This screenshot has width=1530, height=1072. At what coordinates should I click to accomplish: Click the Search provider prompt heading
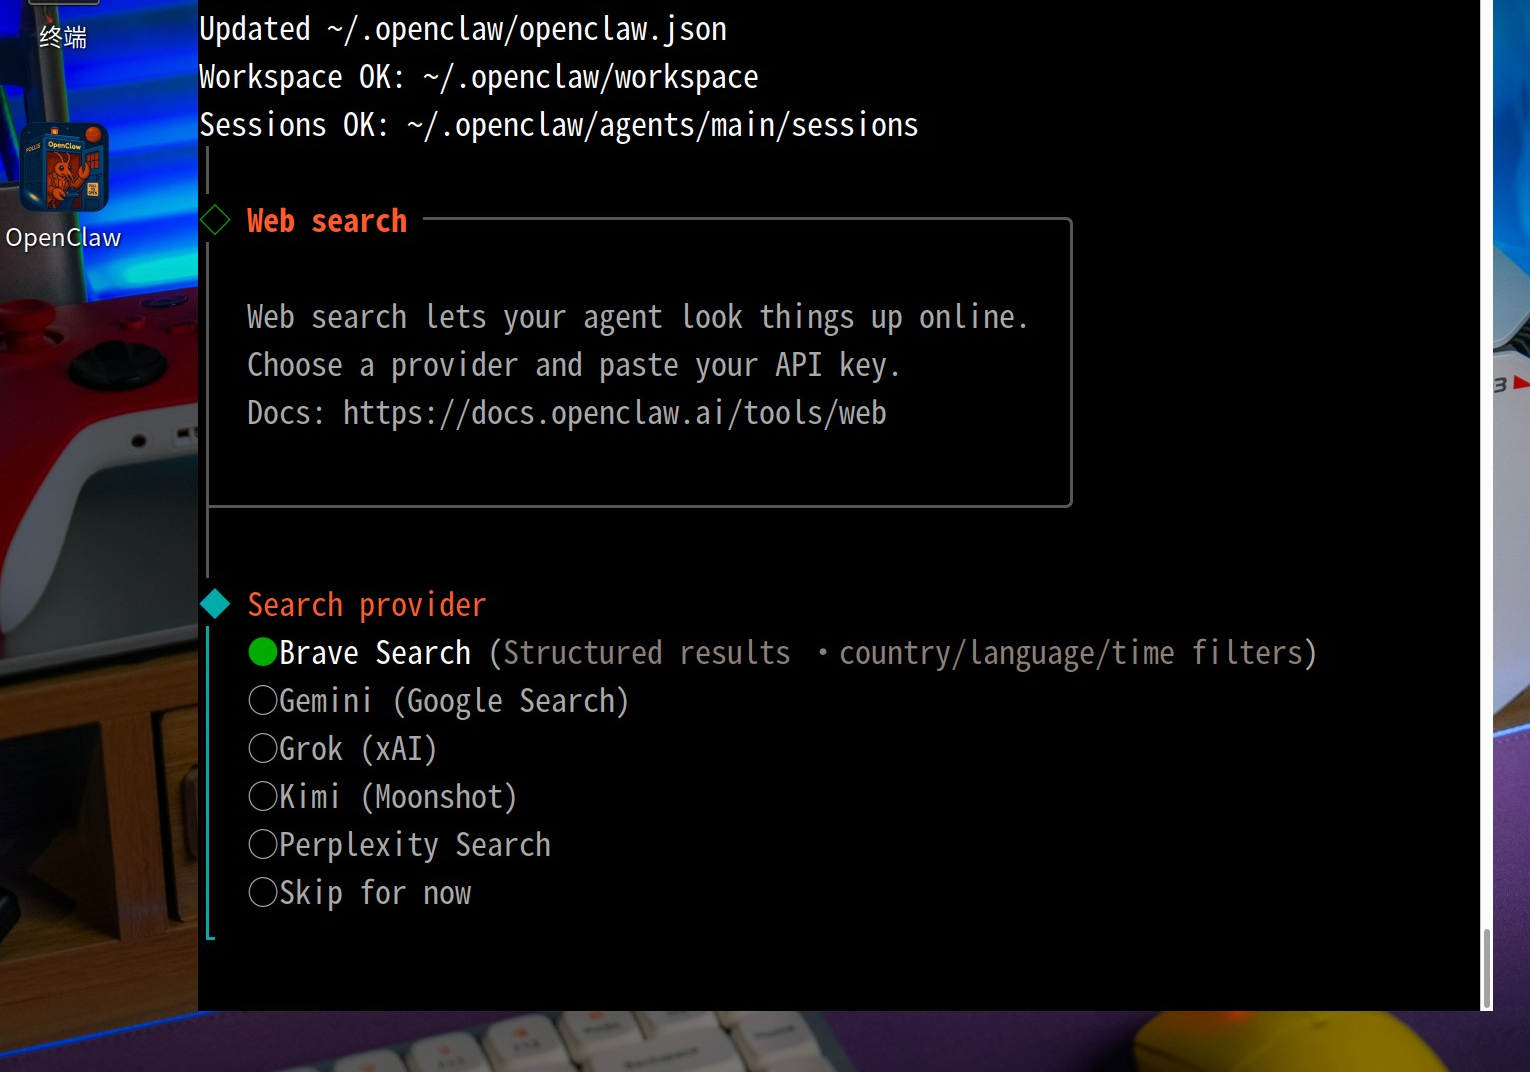pos(366,605)
